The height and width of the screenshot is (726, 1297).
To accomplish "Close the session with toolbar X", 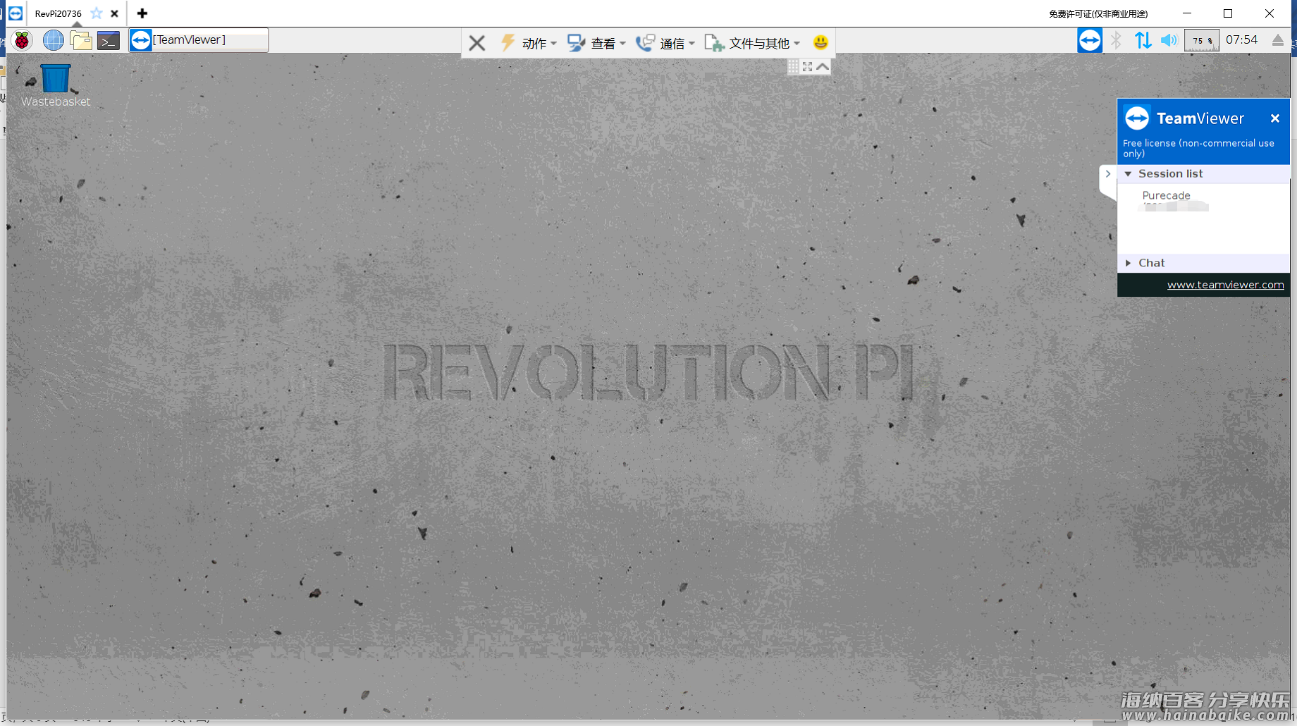I will (477, 43).
